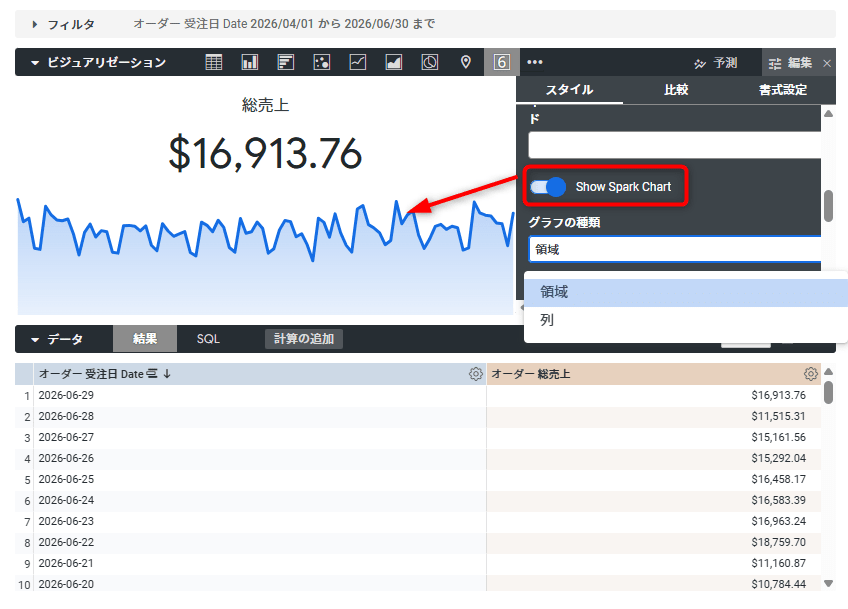Viewport: 848px width, 609px height.
Task: Click the filter summary date range text
Action: [284, 24]
